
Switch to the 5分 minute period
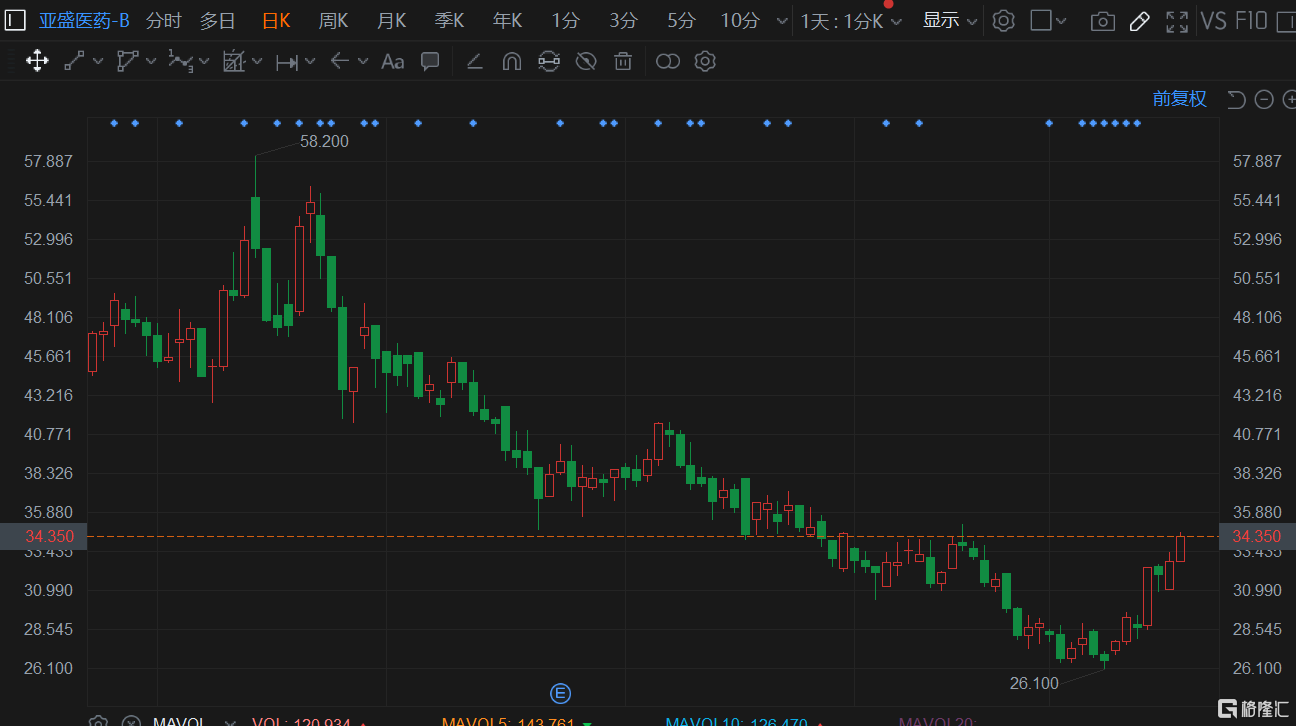pyautogui.click(x=681, y=20)
